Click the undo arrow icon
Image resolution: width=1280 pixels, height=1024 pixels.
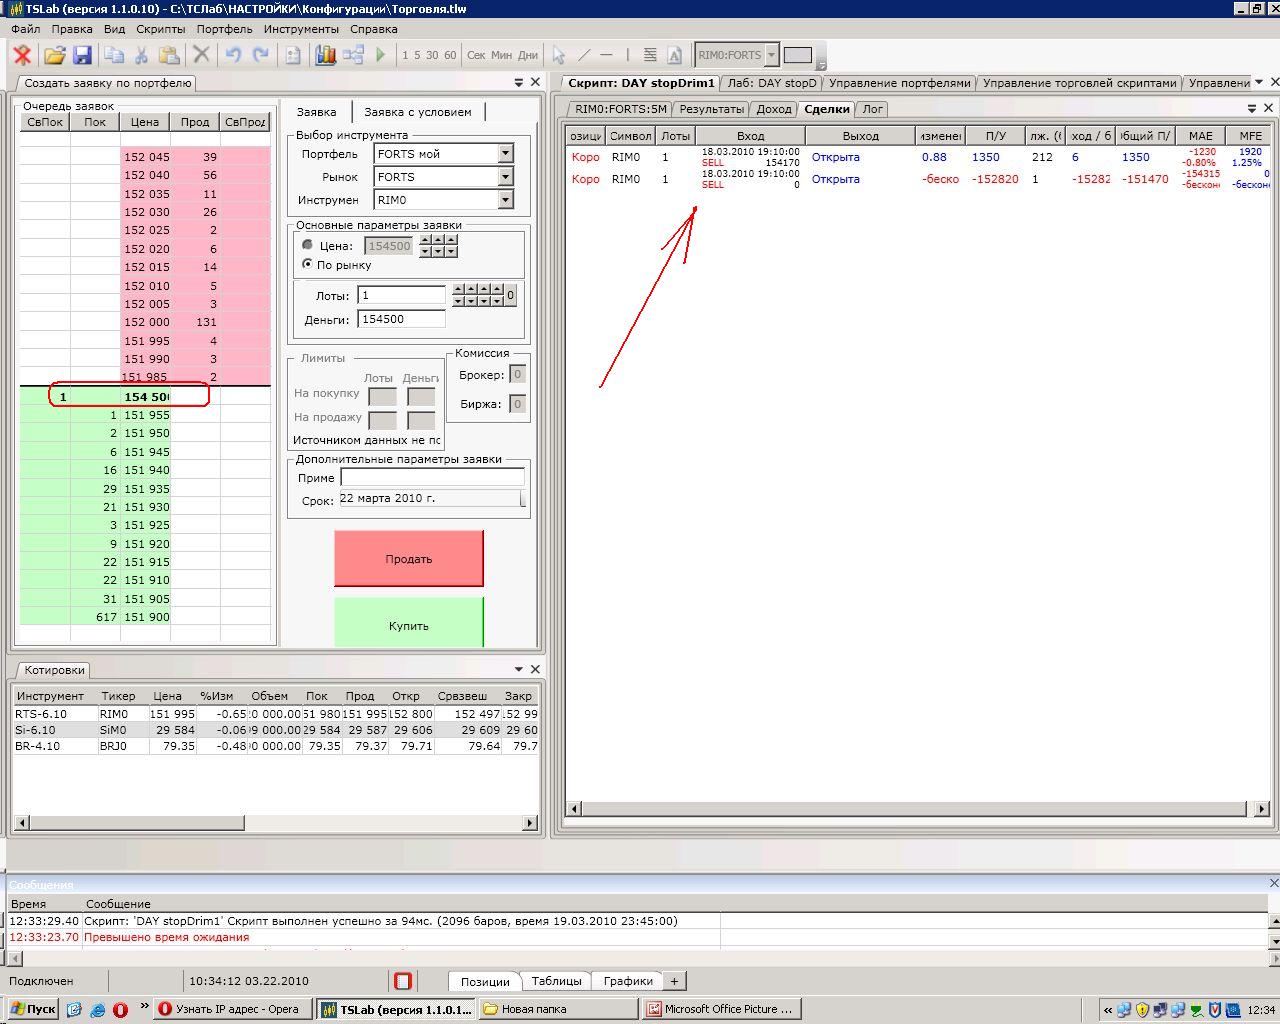[233, 55]
